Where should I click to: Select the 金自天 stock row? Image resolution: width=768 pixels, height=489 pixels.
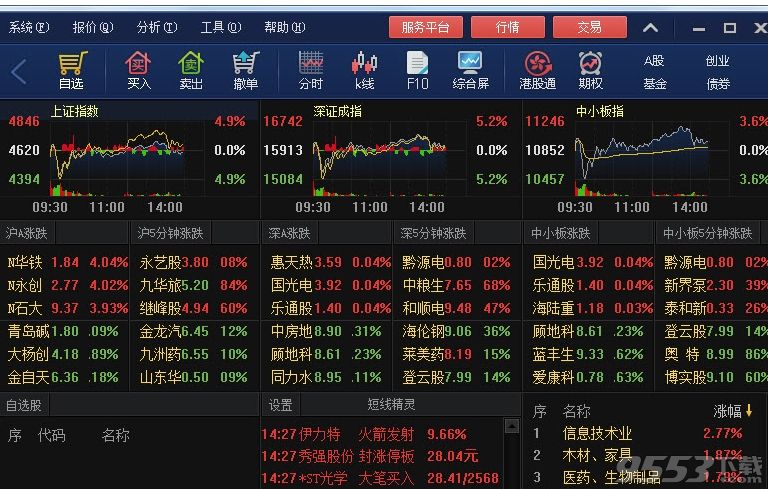(x=64, y=378)
